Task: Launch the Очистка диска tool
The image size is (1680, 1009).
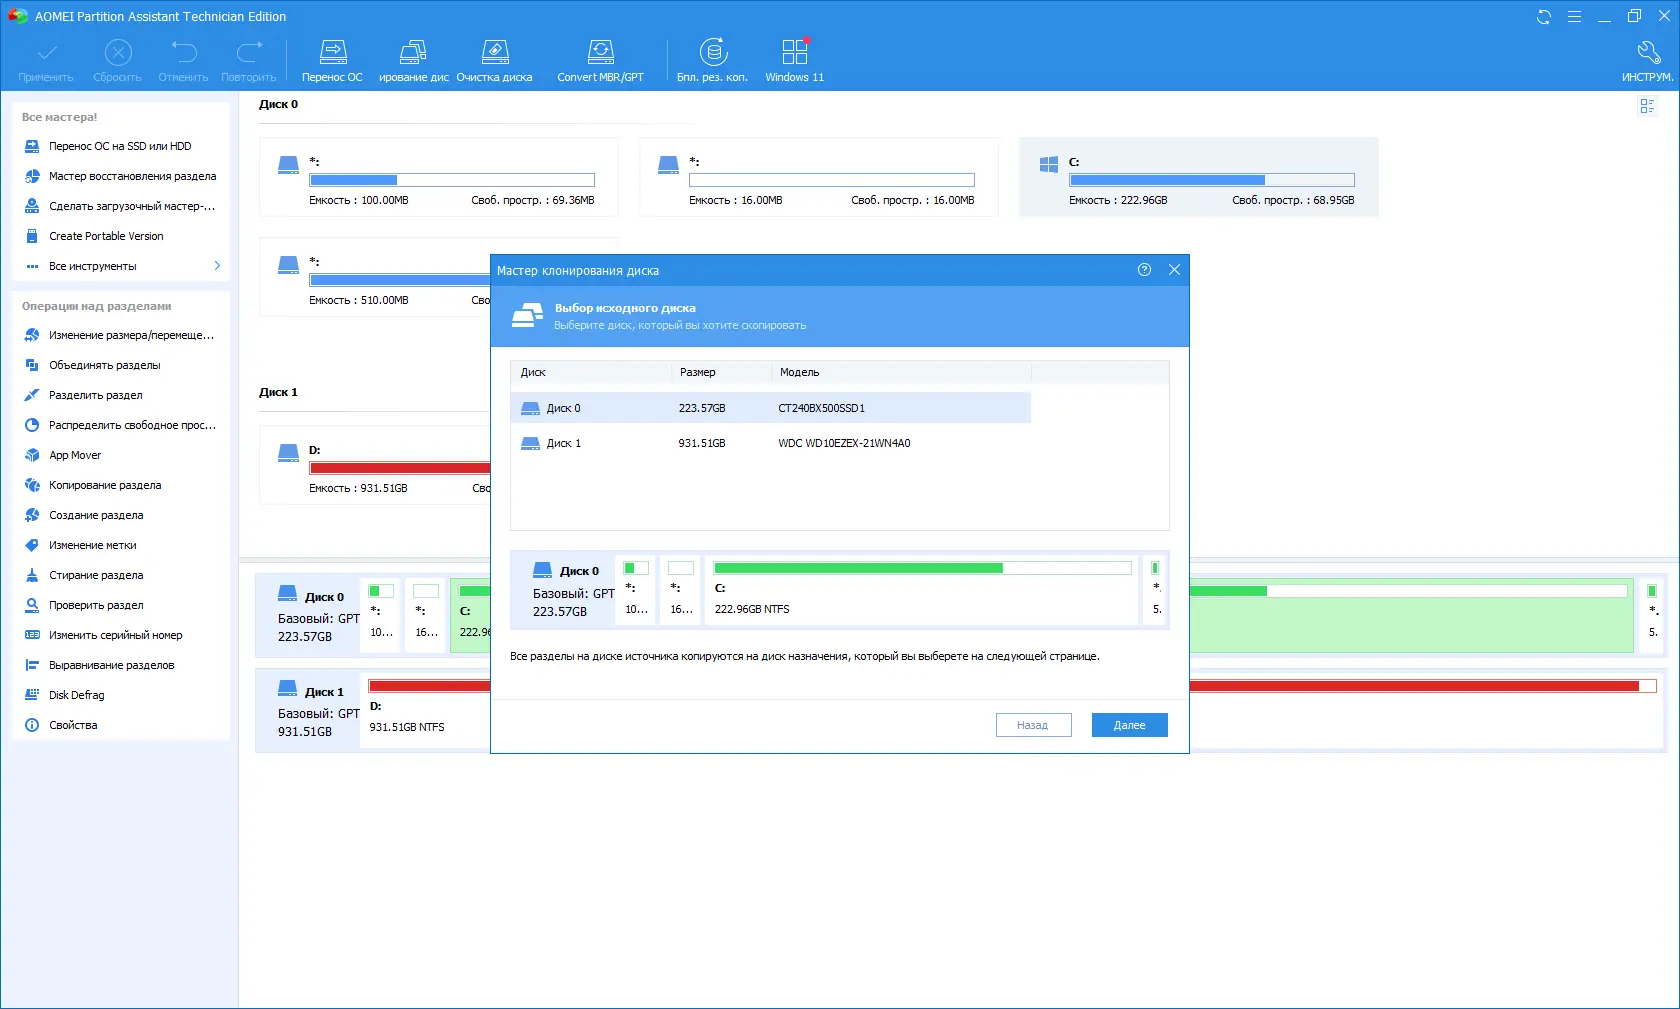Action: 494,61
